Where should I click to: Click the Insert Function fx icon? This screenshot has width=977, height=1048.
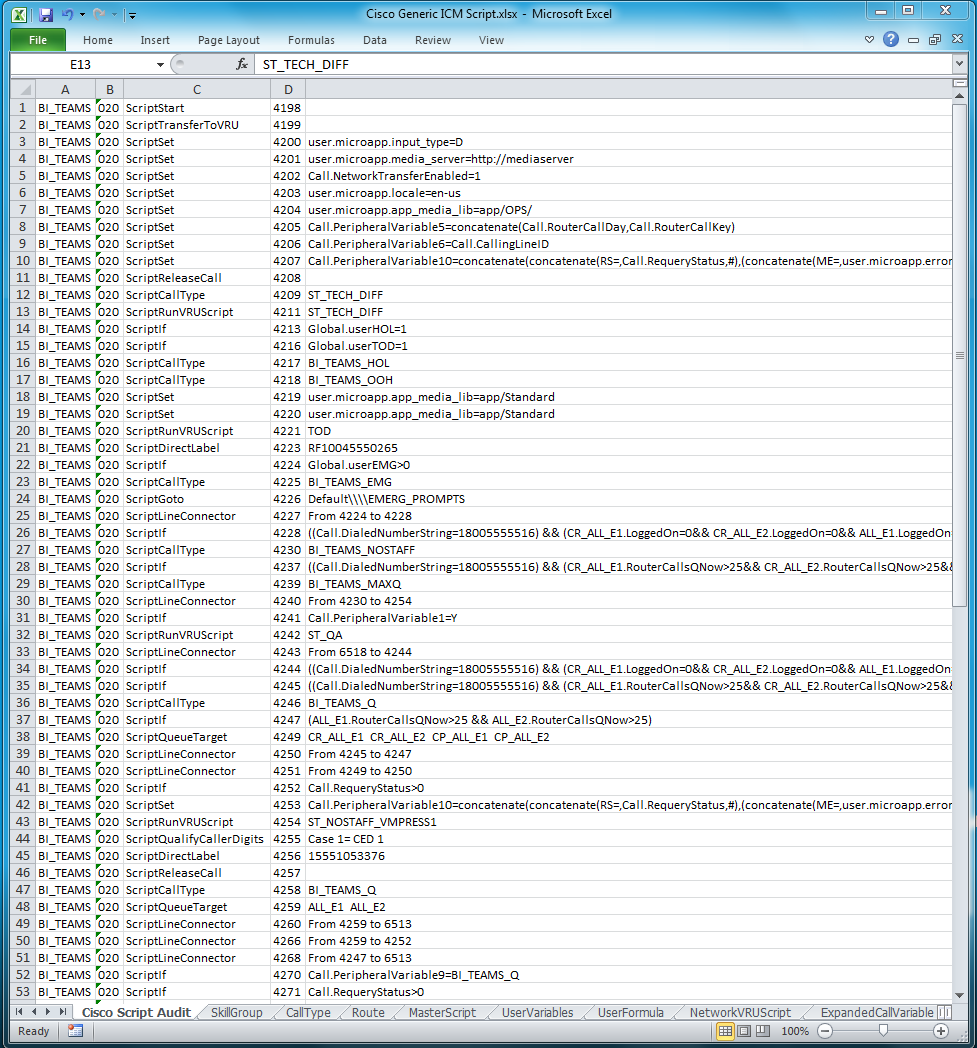pyautogui.click(x=242, y=64)
